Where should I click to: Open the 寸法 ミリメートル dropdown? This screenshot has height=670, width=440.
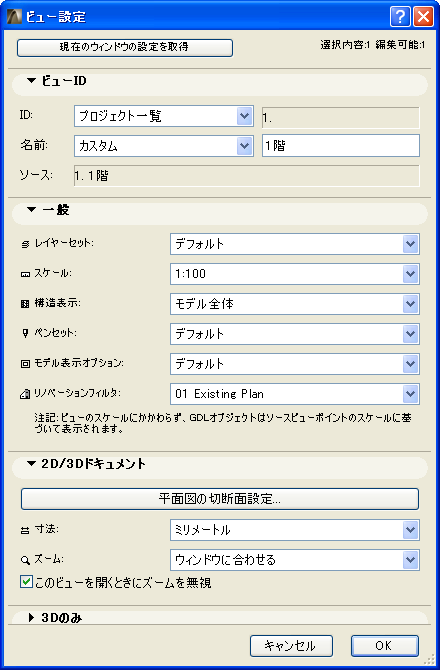tap(295, 530)
